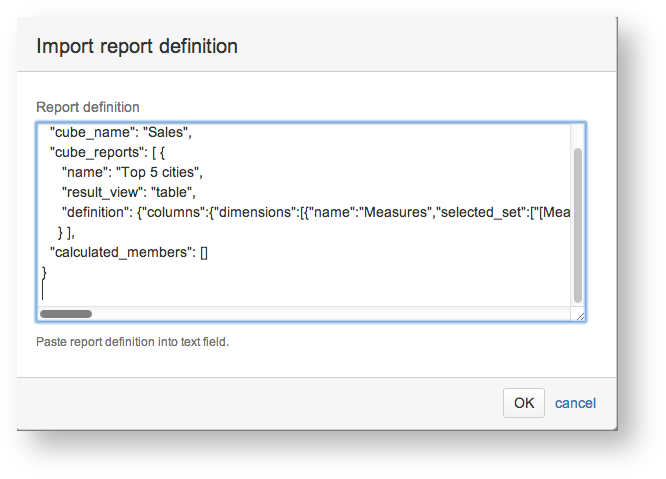This screenshot has width=666, height=479.
Task: Click the vertical scrollbar thumb in textarea
Action: pos(578,225)
